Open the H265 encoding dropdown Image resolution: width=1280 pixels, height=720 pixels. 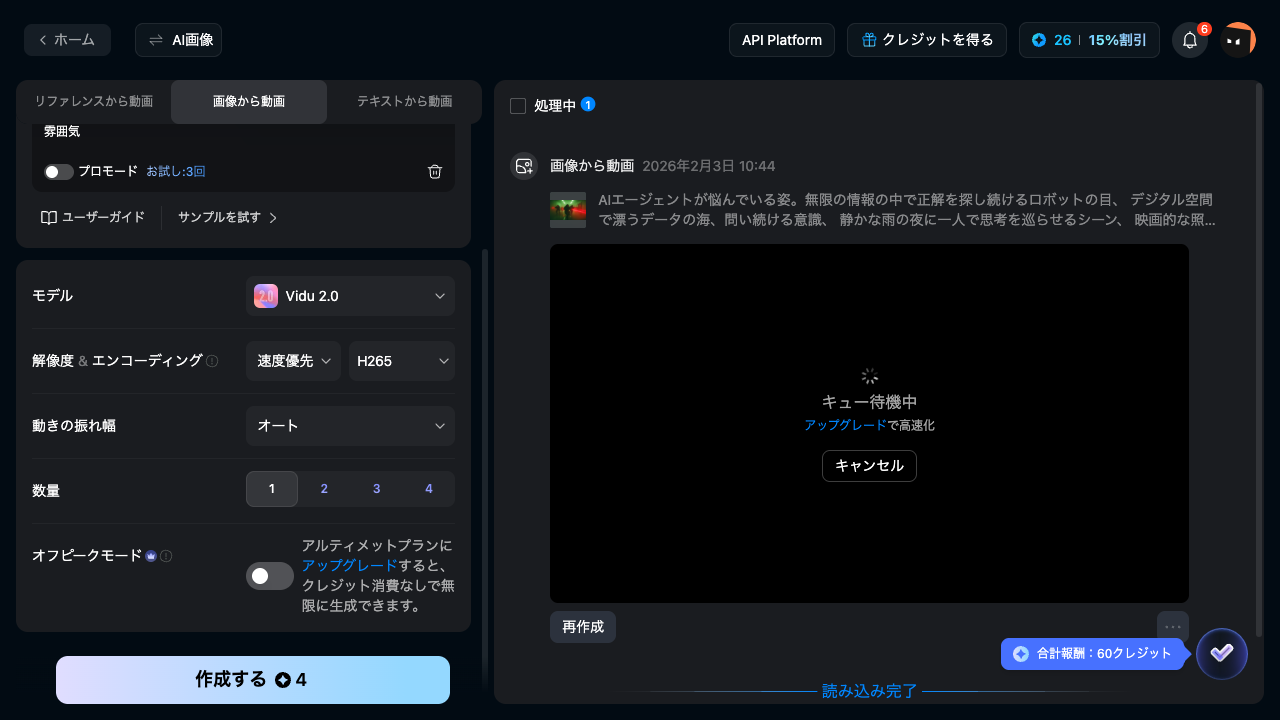point(402,361)
